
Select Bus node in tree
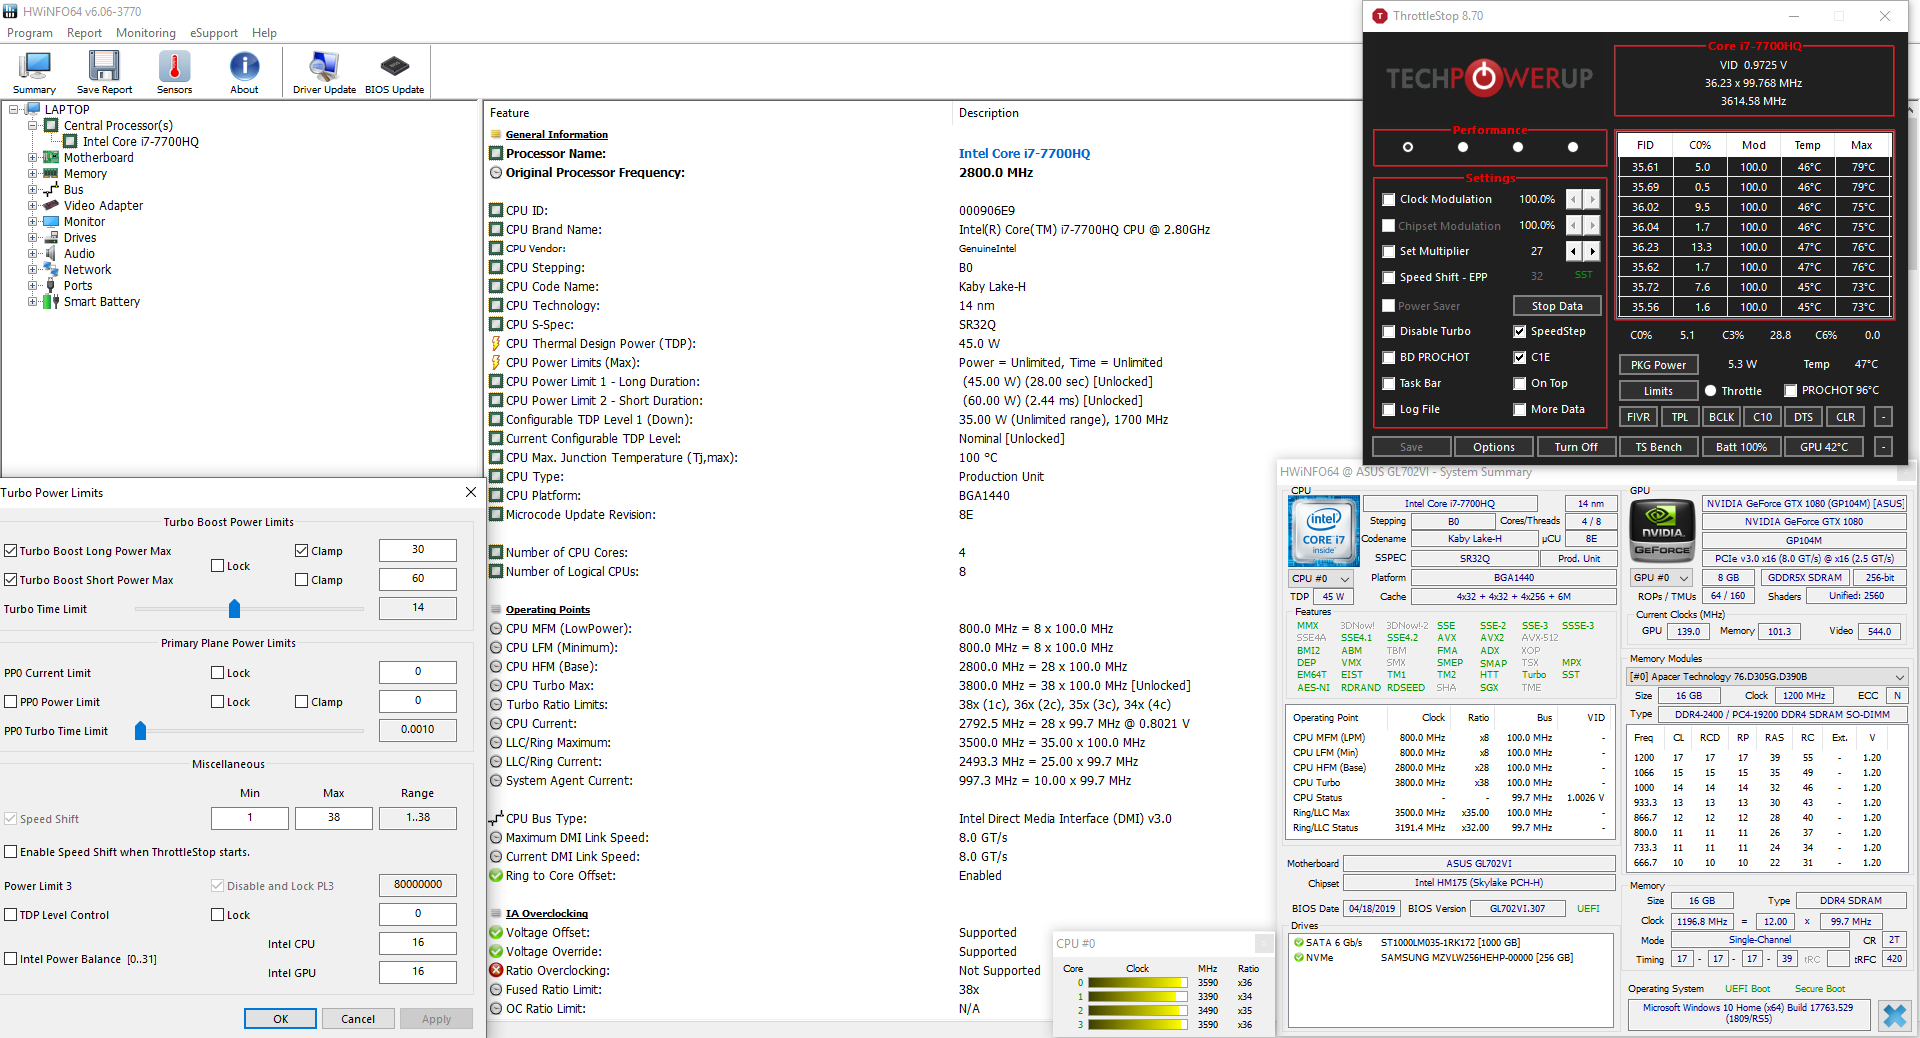pyautogui.click(x=74, y=190)
